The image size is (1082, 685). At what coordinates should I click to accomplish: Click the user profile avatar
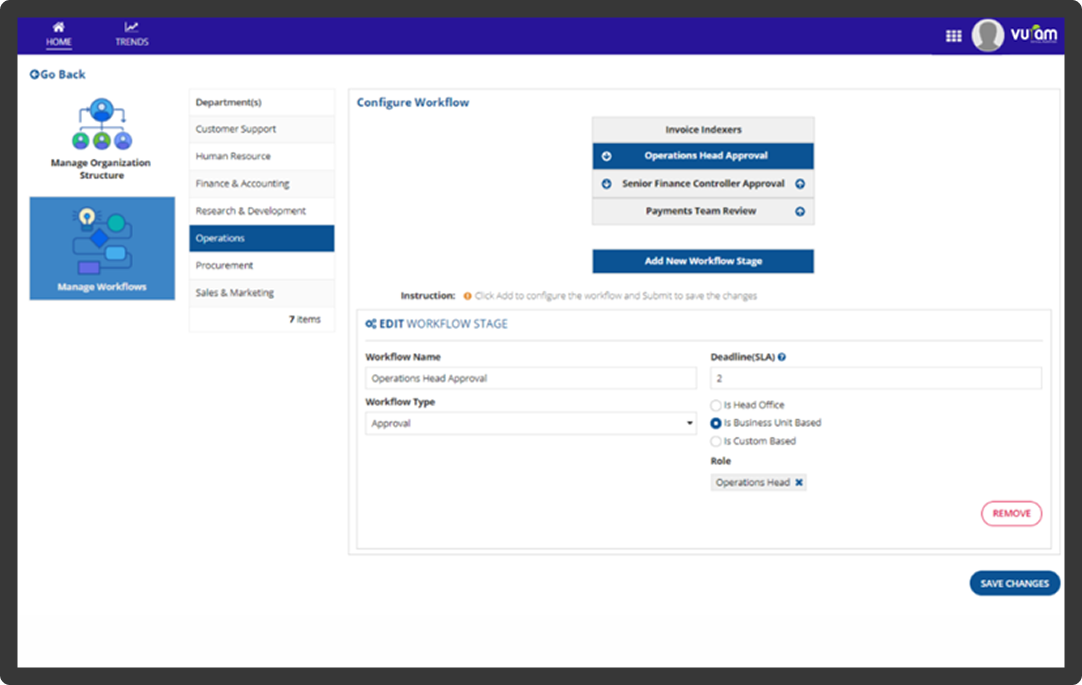pyautogui.click(x=986, y=34)
